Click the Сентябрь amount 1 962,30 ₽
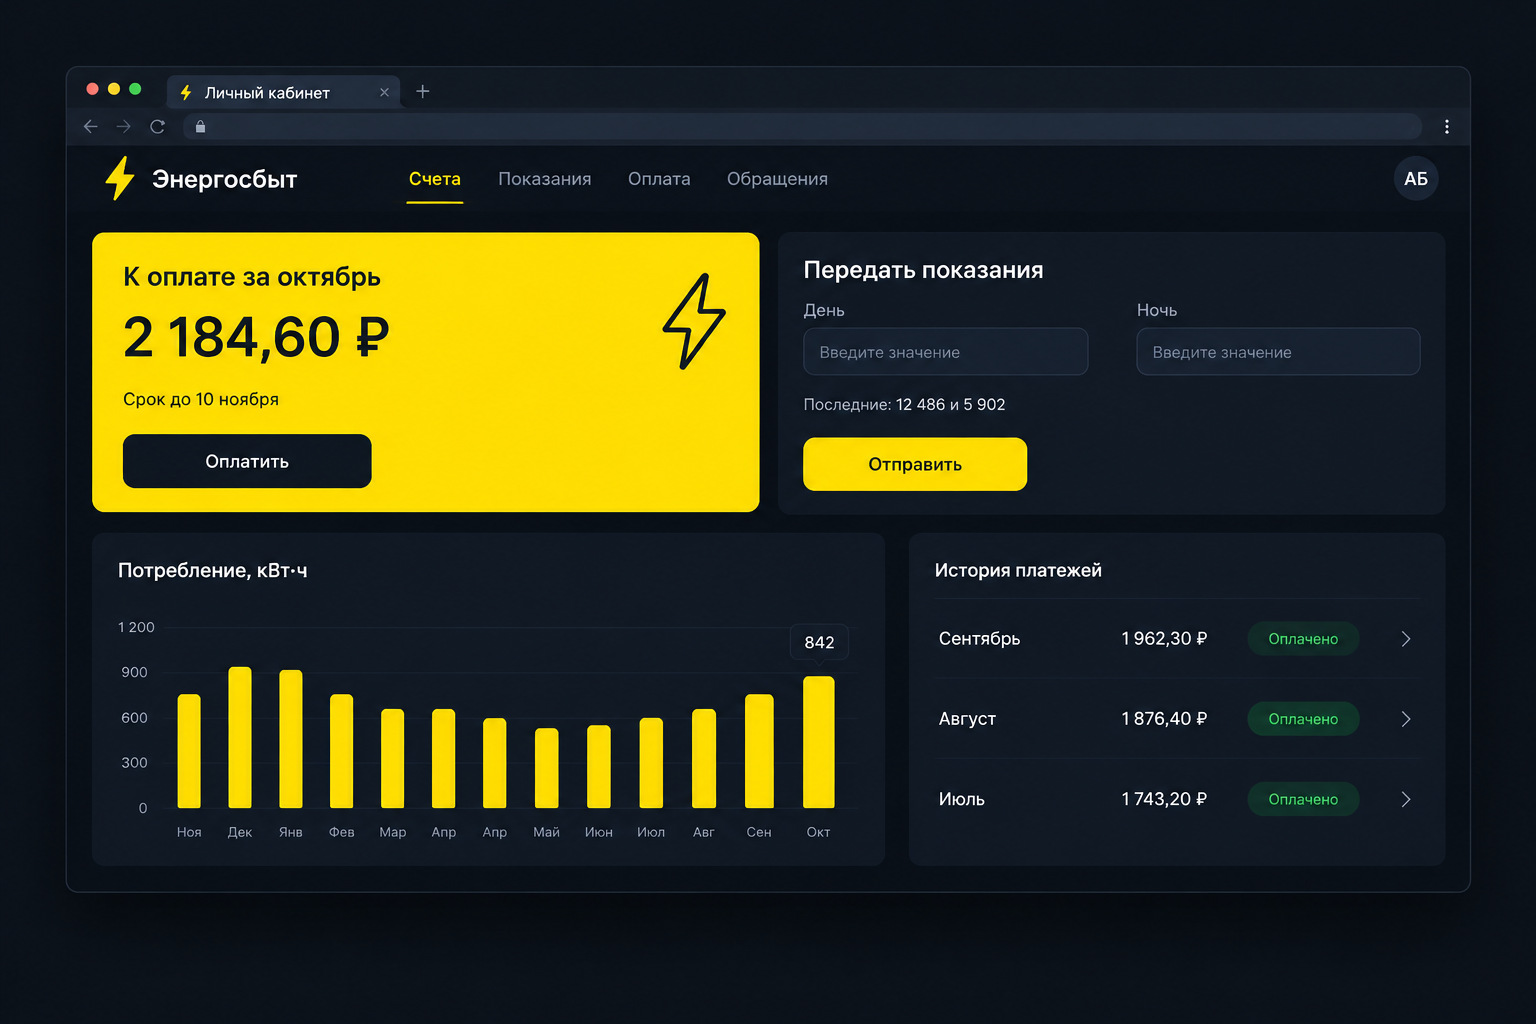 tap(1164, 639)
